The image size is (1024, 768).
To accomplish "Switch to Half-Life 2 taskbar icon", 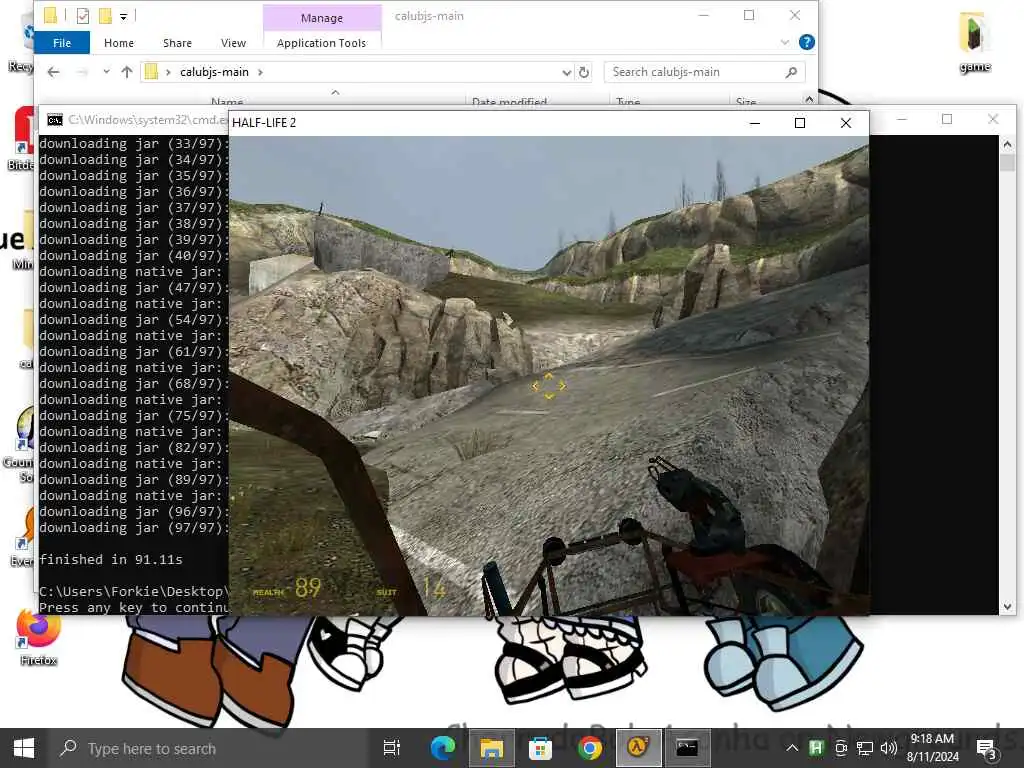I will click(638, 748).
